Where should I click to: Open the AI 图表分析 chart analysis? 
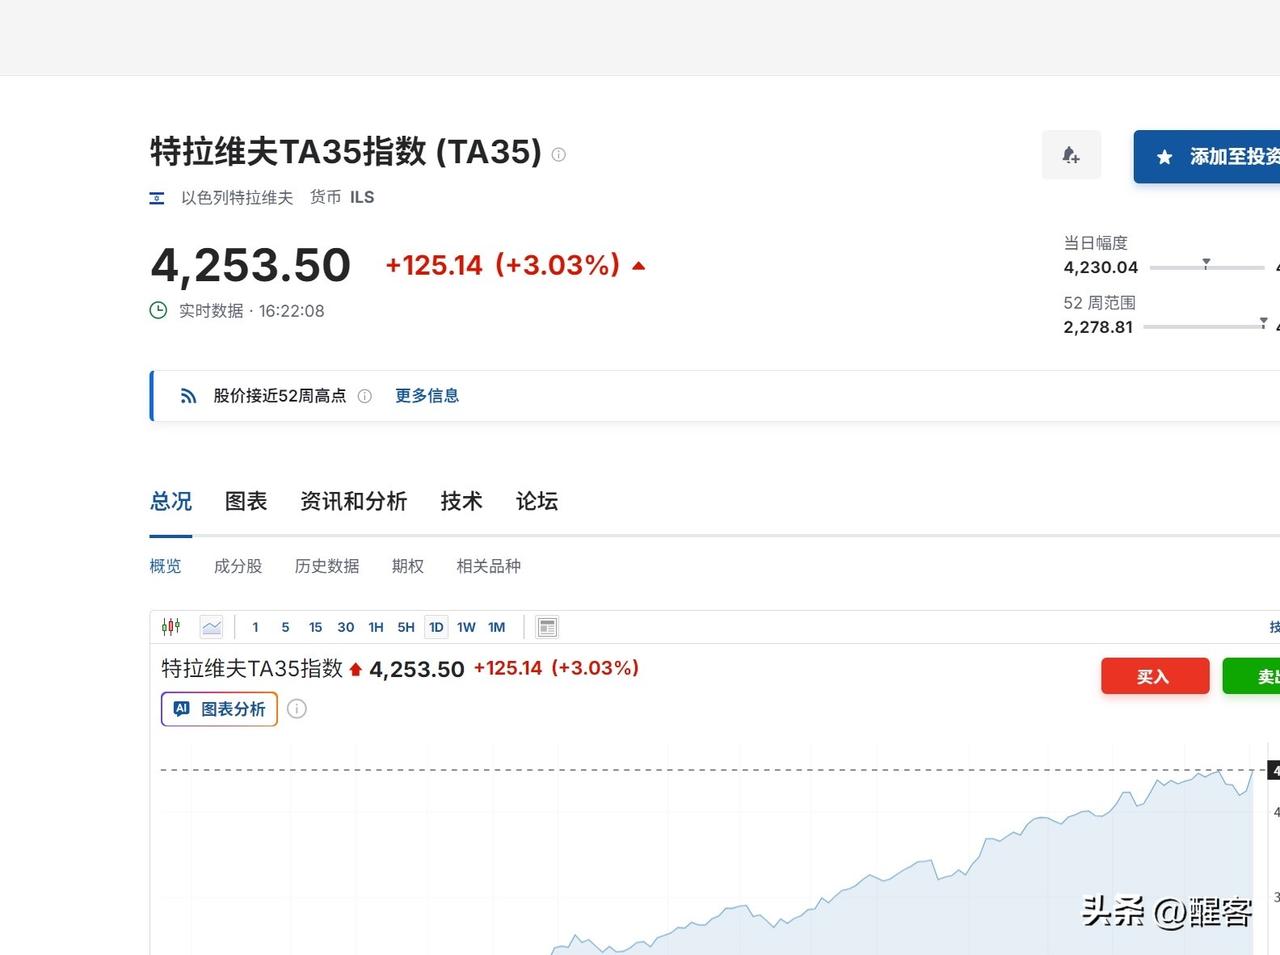coord(219,709)
